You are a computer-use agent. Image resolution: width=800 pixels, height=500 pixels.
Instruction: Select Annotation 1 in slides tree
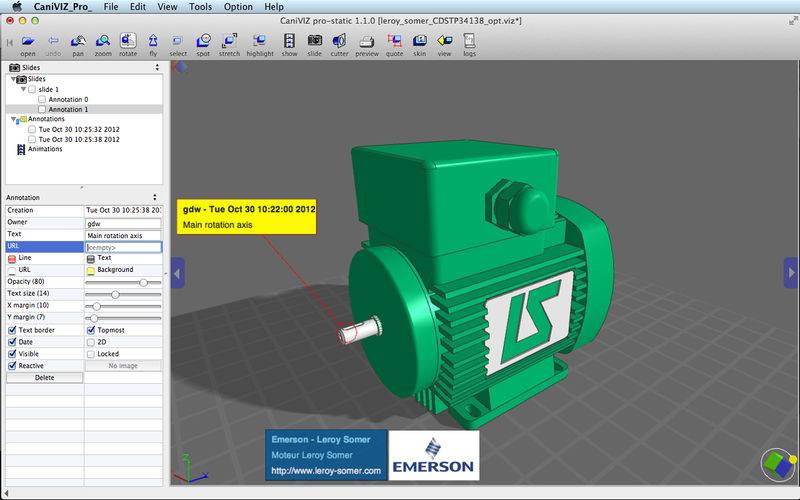(68, 109)
